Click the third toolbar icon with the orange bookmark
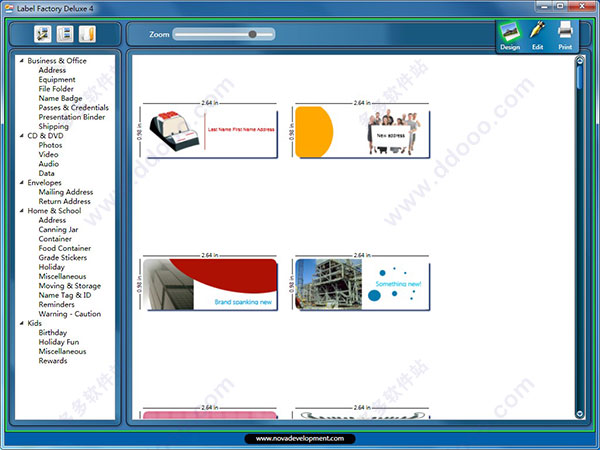The height and width of the screenshot is (450, 600). pyautogui.click(x=87, y=34)
